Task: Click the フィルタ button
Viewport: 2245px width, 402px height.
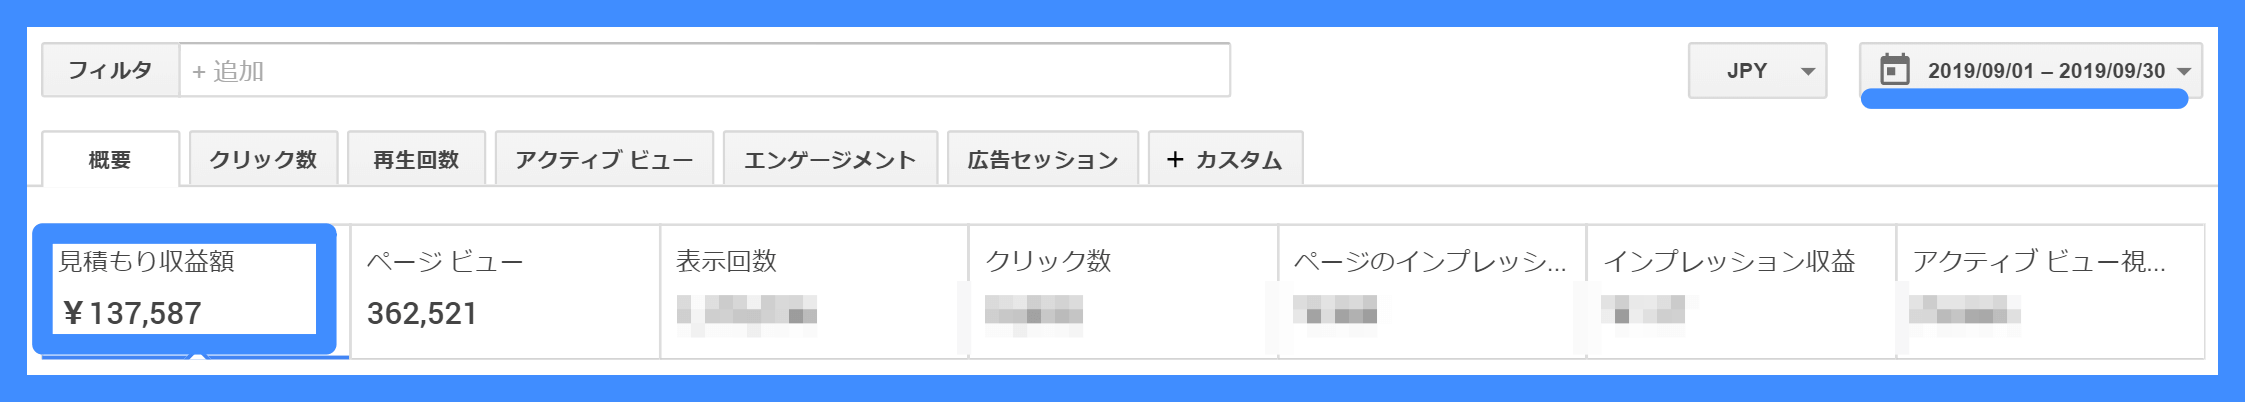Action: point(110,70)
